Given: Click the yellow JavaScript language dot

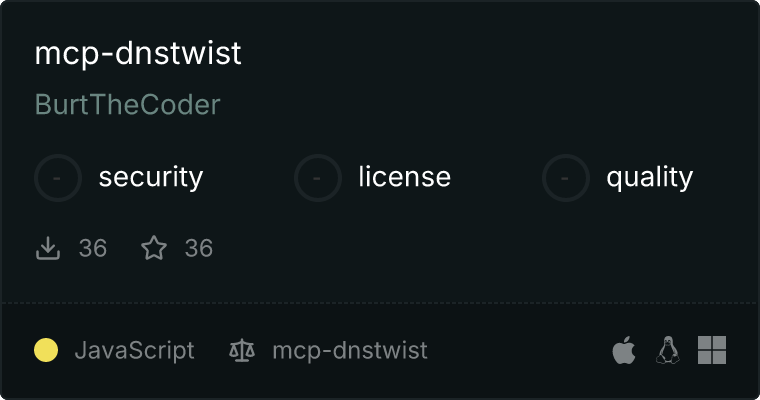Looking at the screenshot, I should [46, 350].
